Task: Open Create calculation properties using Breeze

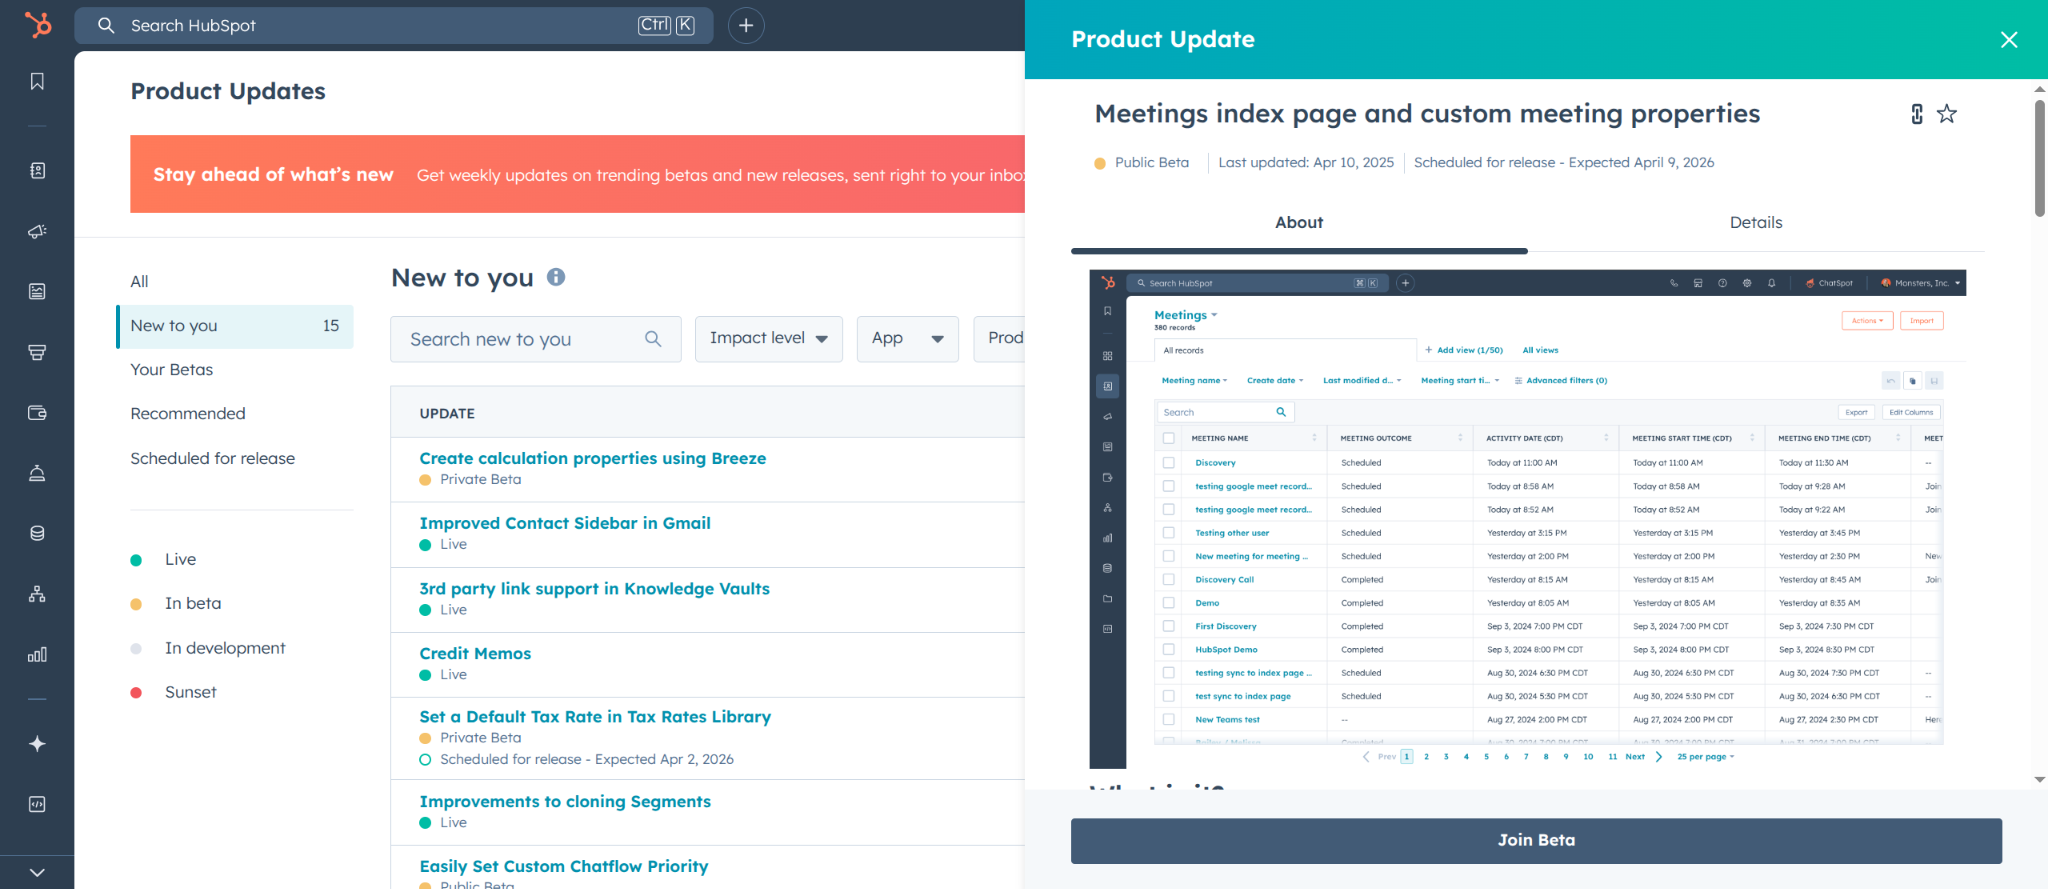Action: coord(593,459)
